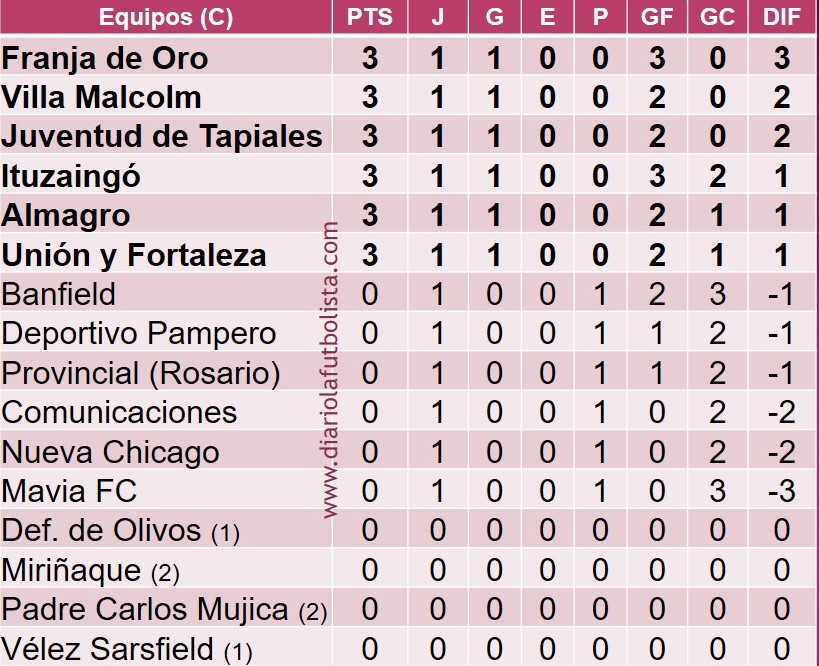This screenshot has width=819, height=666.
Task: Click the Almagro team name
Action: [66, 215]
